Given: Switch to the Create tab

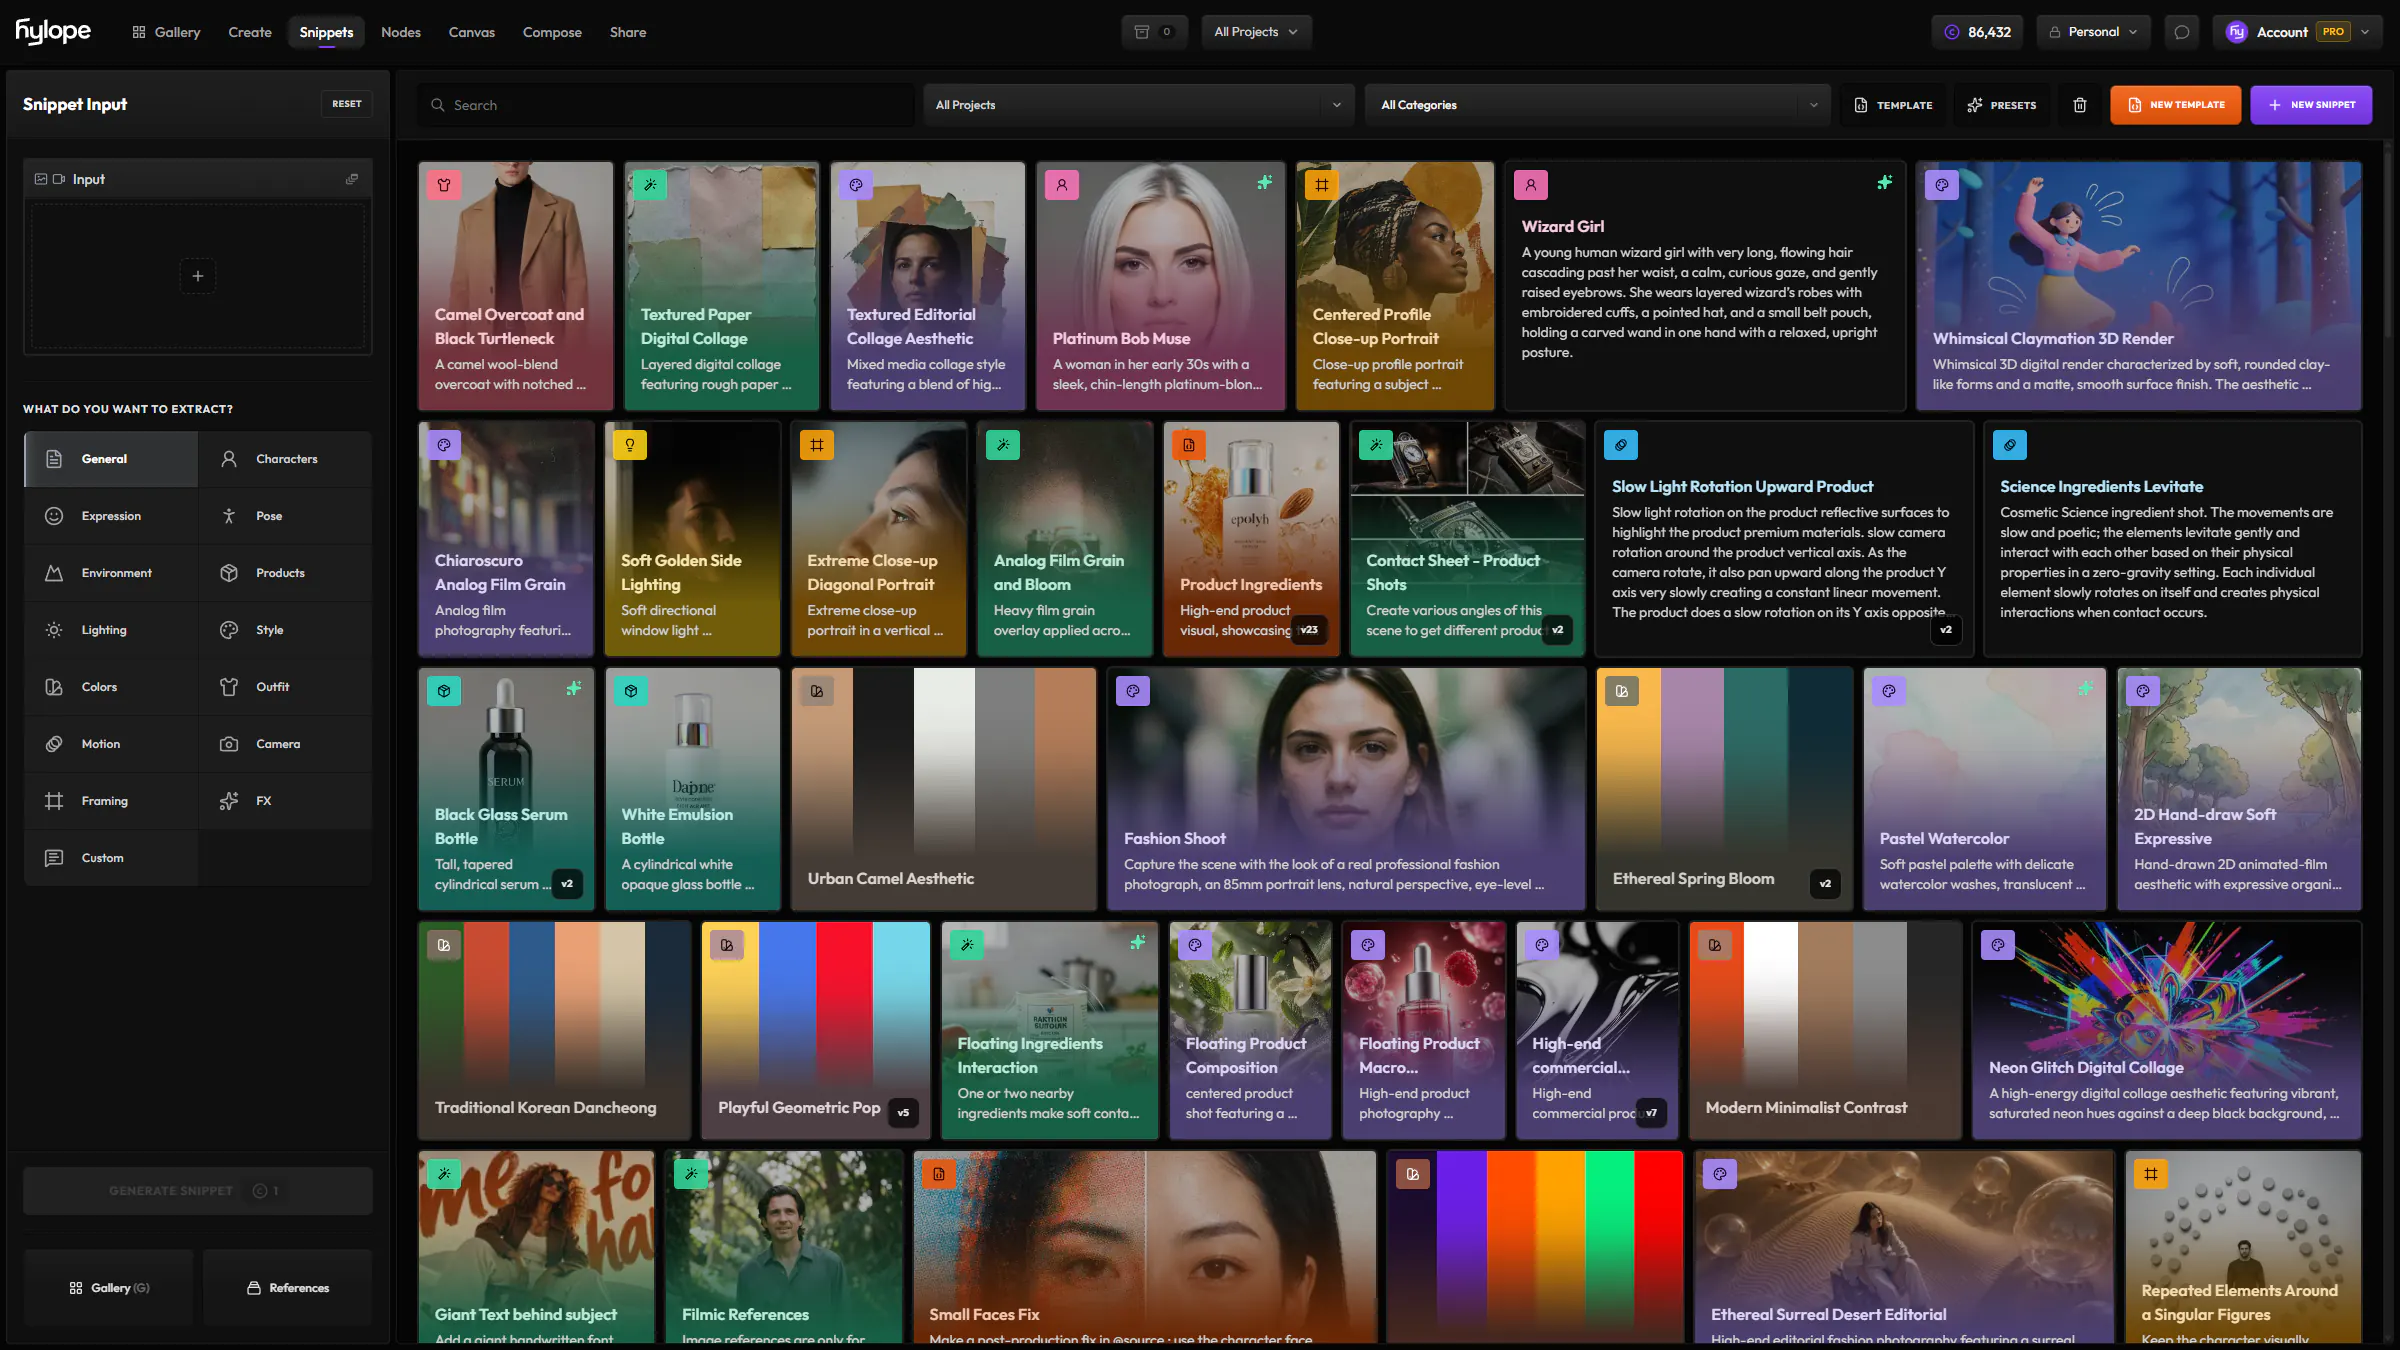Looking at the screenshot, I should pos(250,32).
